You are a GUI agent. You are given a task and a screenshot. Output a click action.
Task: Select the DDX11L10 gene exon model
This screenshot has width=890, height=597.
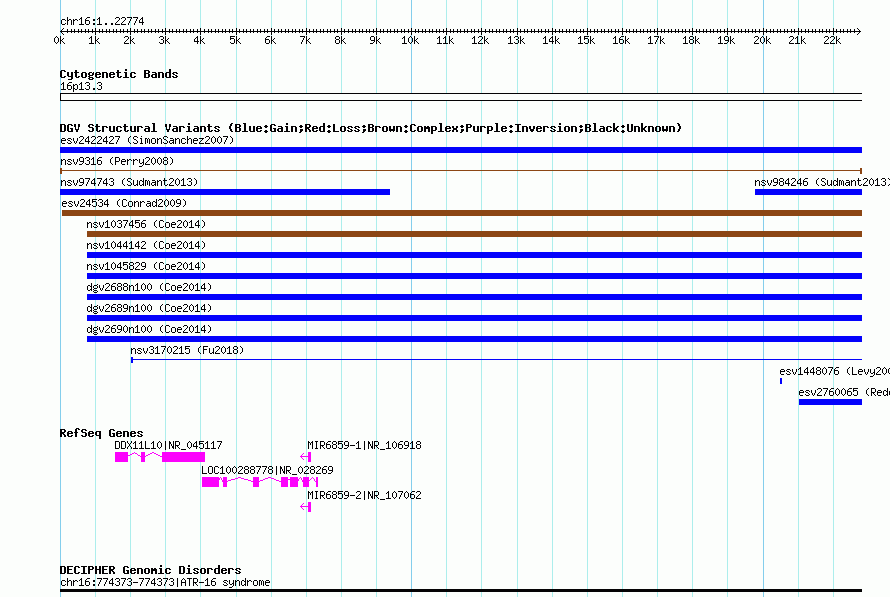coord(159,457)
